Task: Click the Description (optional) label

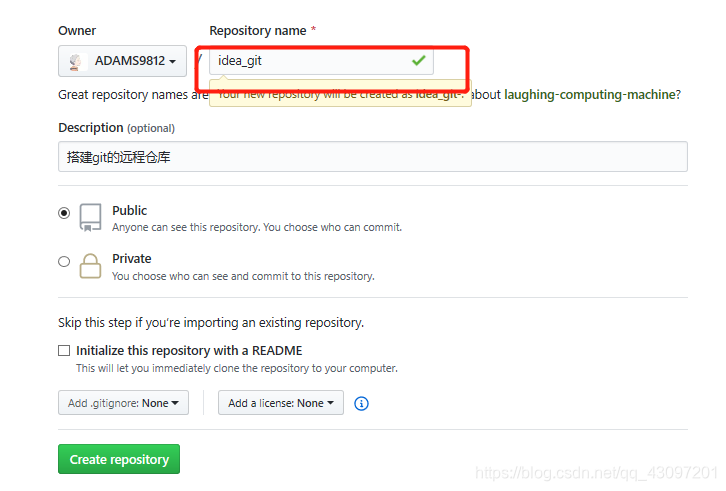Action: click(117, 128)
